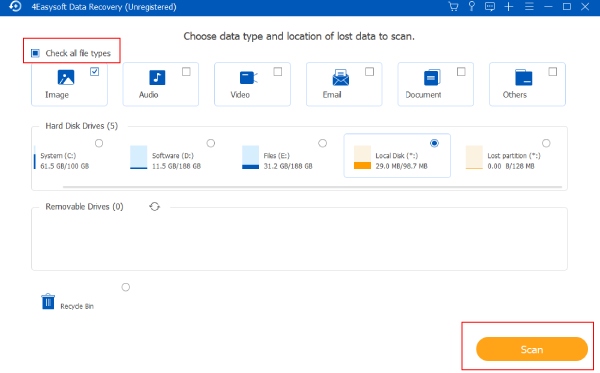Click the 'Software (D:)' drive name
Screen dimensions: 600x373
[x=173, y=156]
